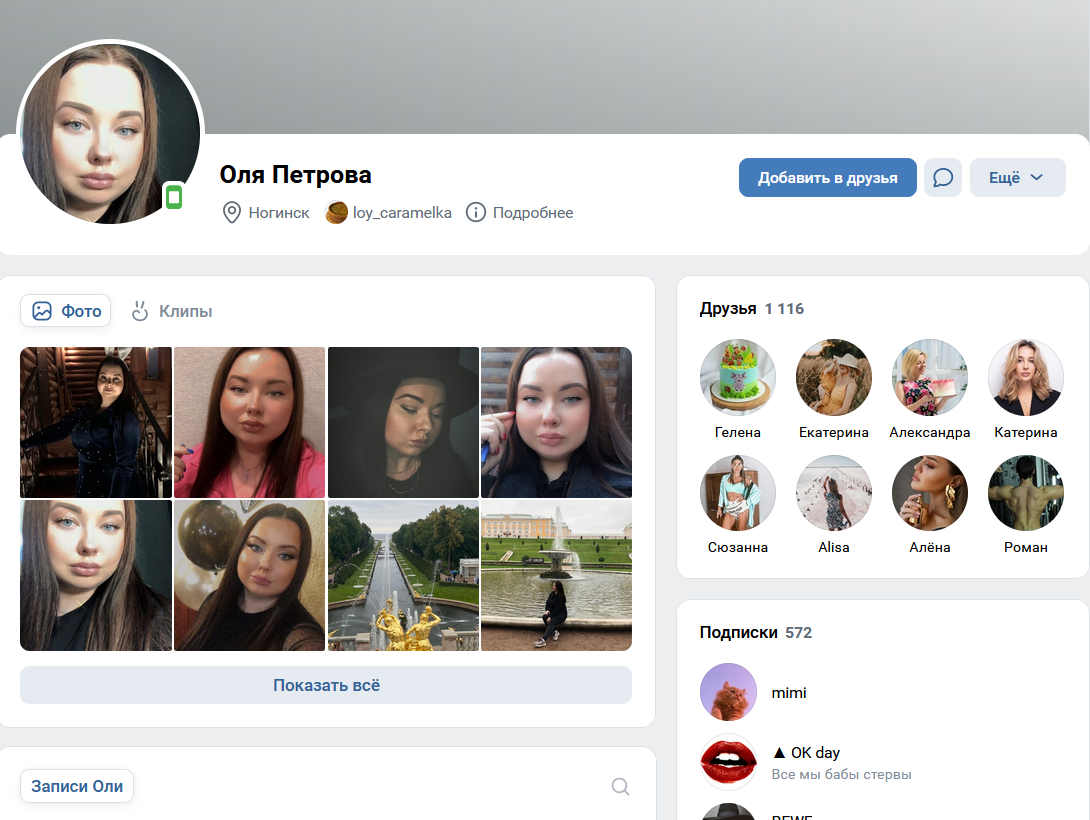Image resolution: width=1090 pixels, height=820 pixels.
Task: Open the selfie with brown balloons
Action: [250, 575]
